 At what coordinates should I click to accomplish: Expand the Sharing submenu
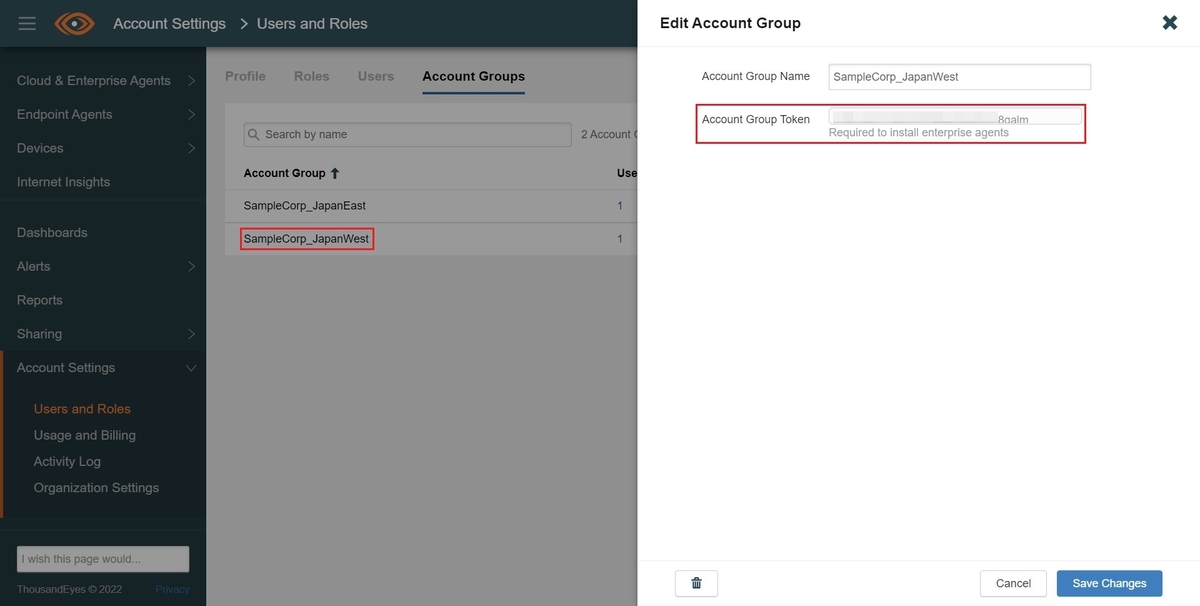coord(191,334)
